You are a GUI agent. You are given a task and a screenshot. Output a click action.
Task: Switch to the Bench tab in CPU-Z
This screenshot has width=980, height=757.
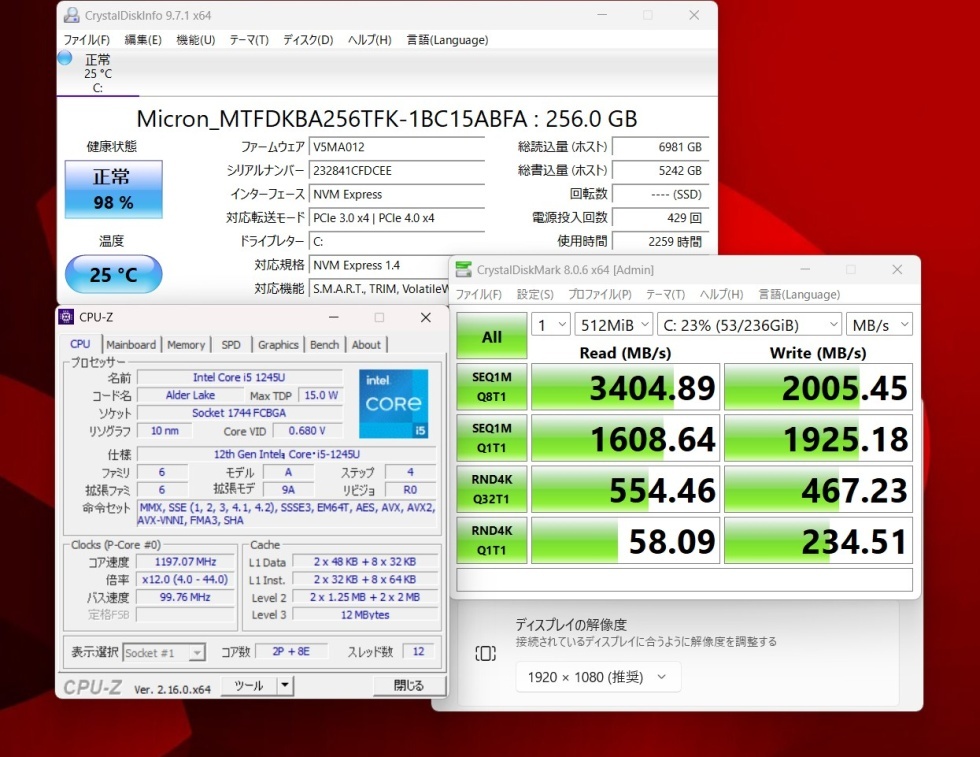(x=324, y=344)
